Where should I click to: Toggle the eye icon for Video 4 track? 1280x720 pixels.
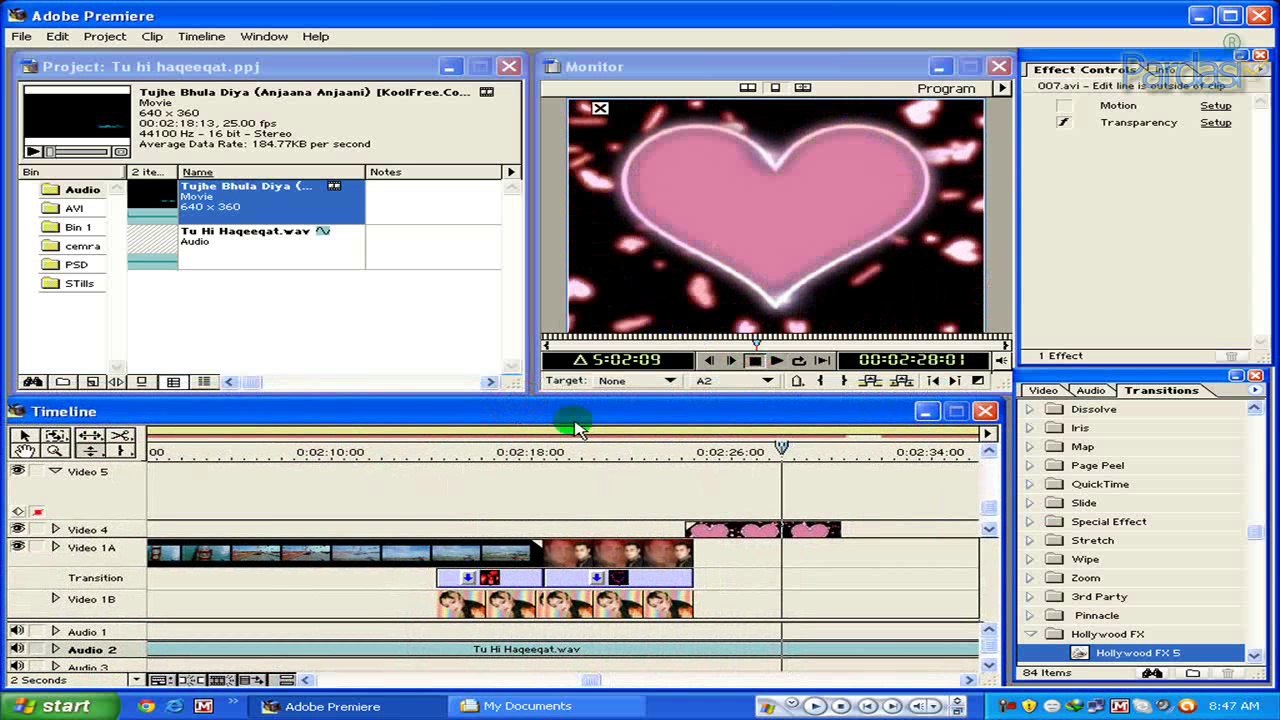(x=17, y=529)
